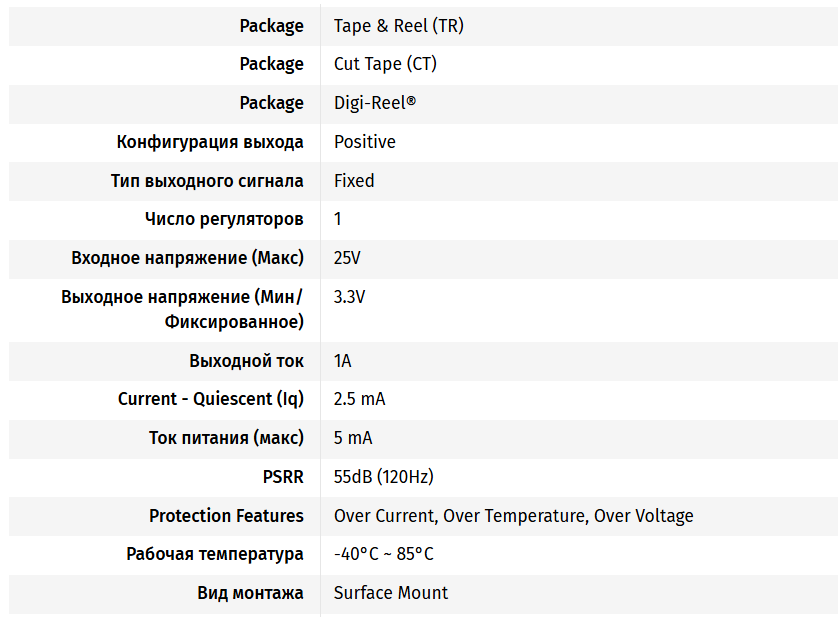Select the "Fixed" output type value

tap(354, 181)
